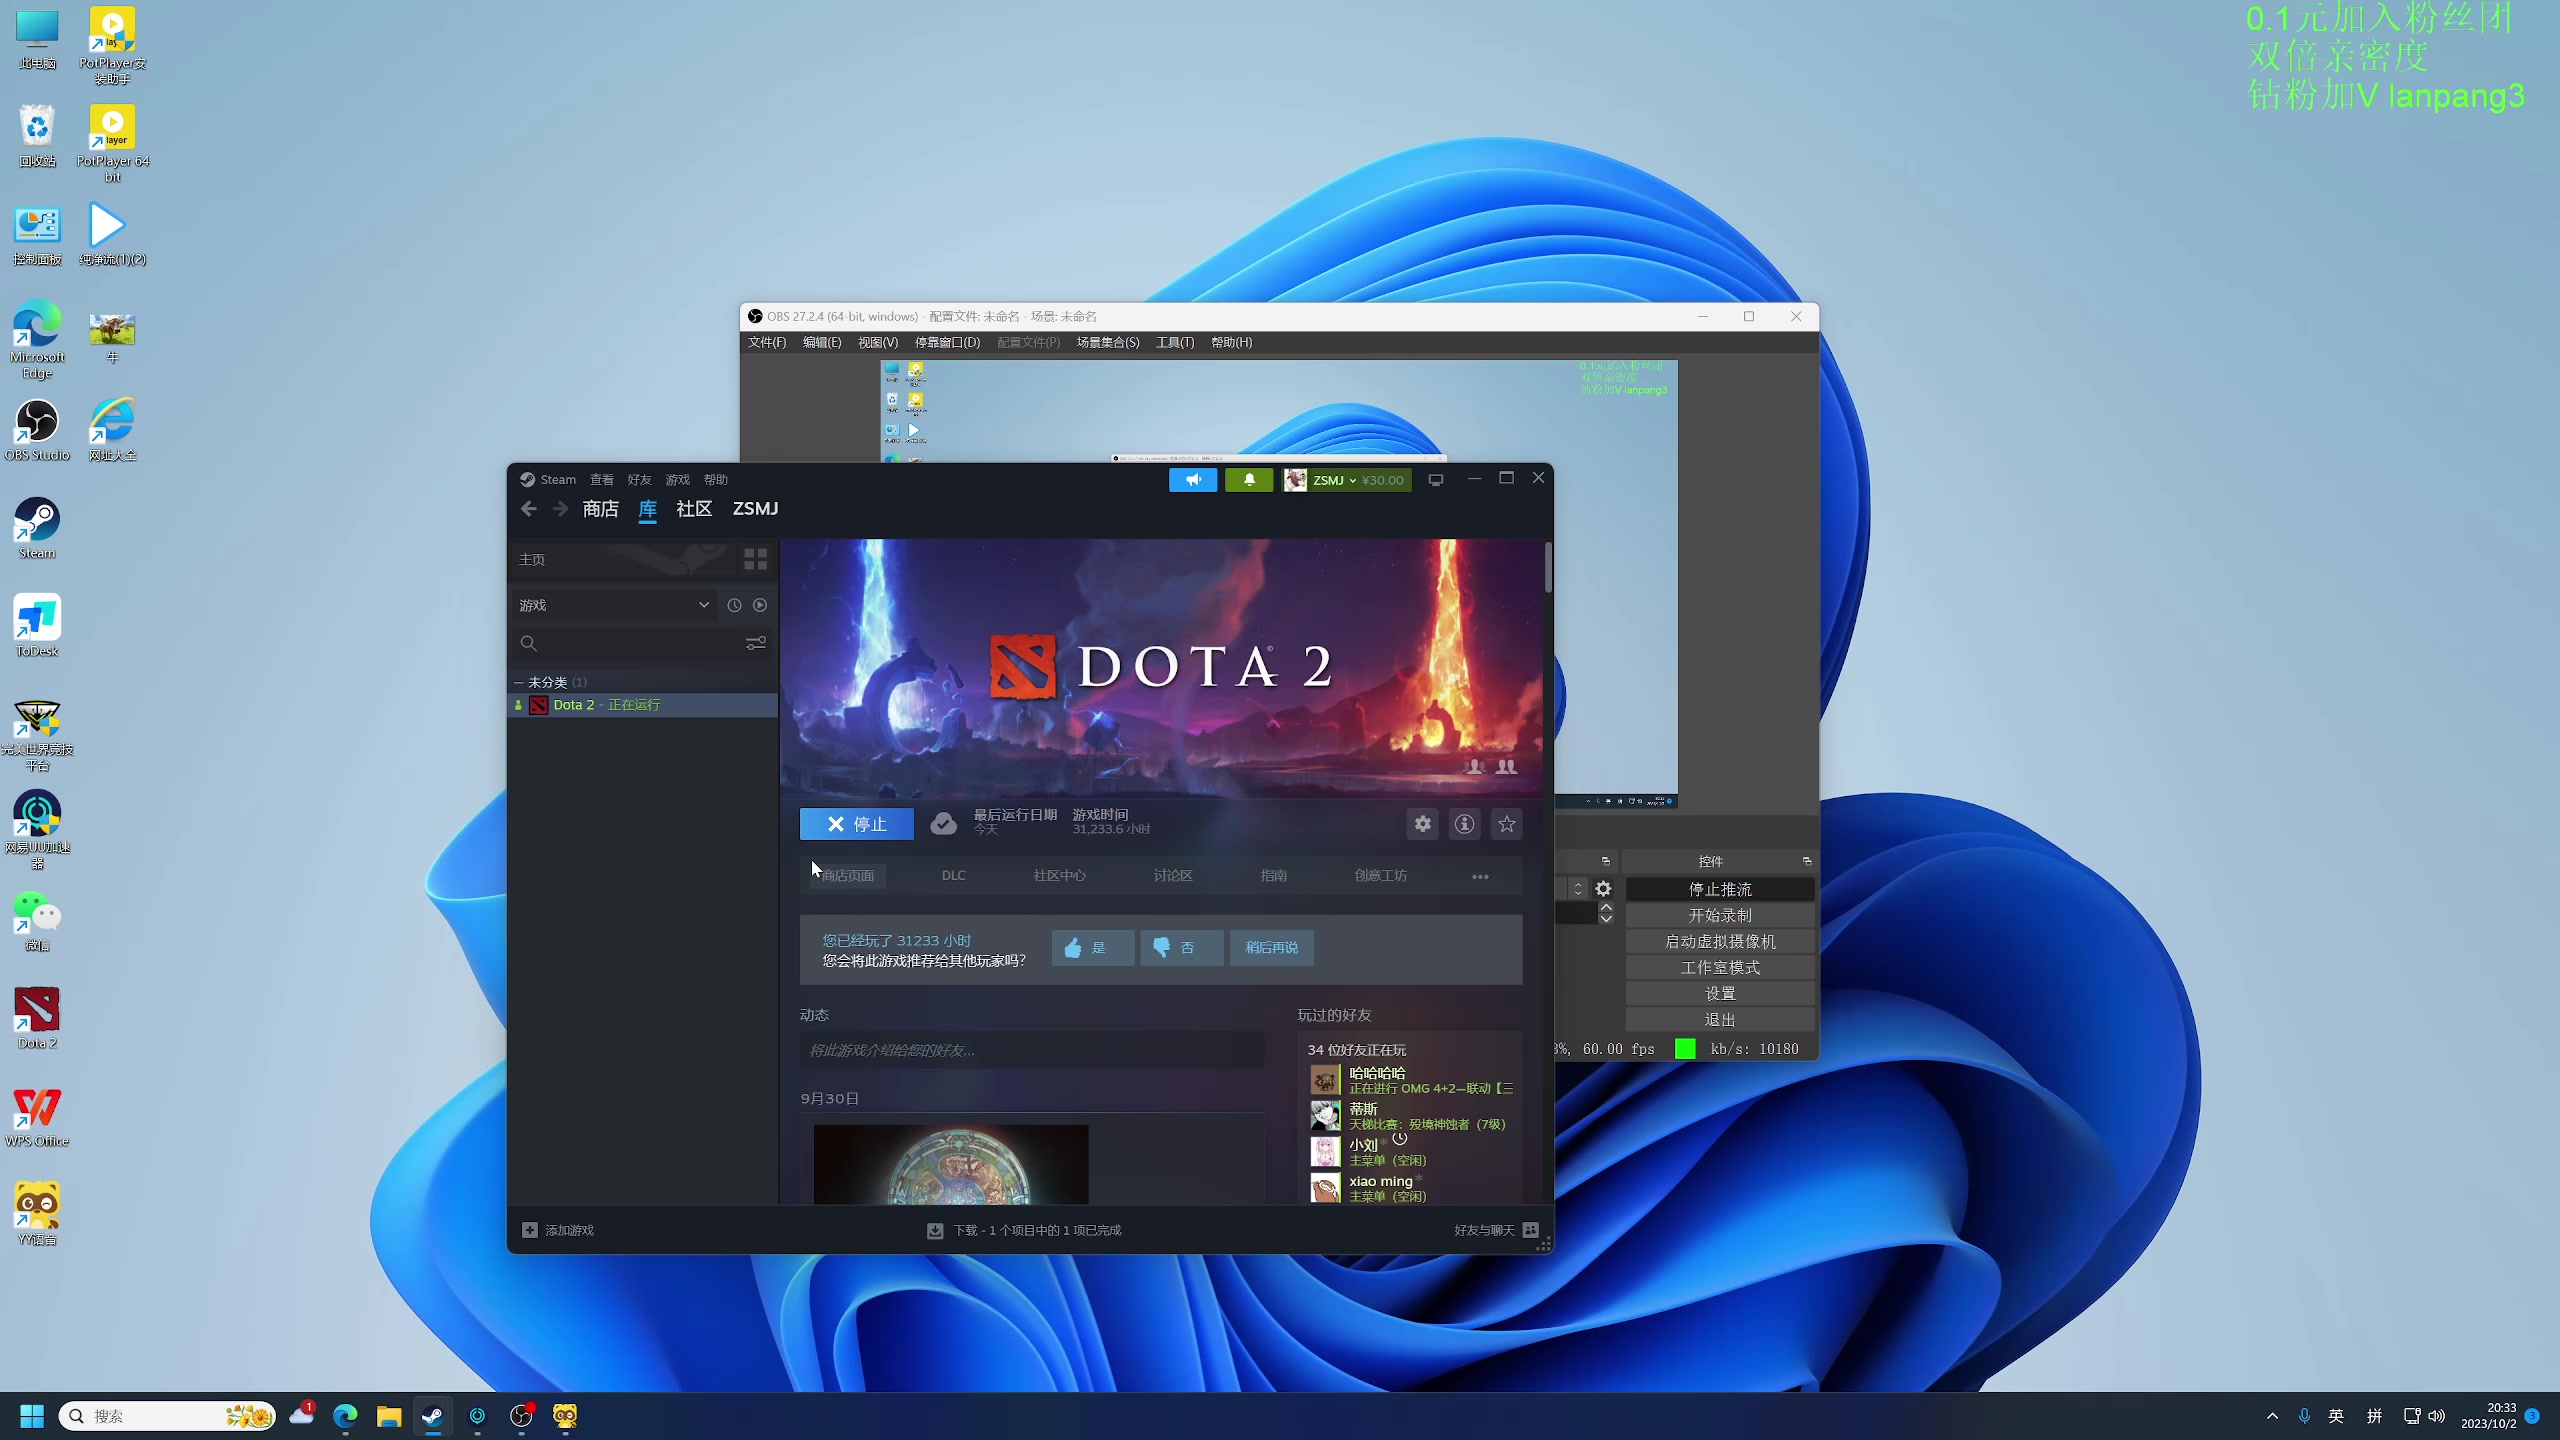
Task: Vote thumbs up recommend 是
Action: (1092, 948)
